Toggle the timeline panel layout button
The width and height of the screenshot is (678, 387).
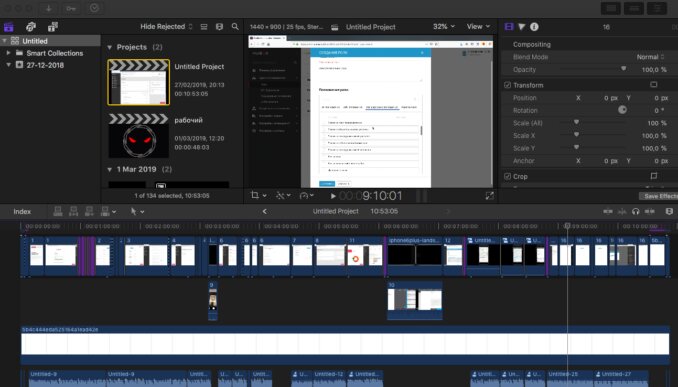pyautogui.click(x=634, y=8)
